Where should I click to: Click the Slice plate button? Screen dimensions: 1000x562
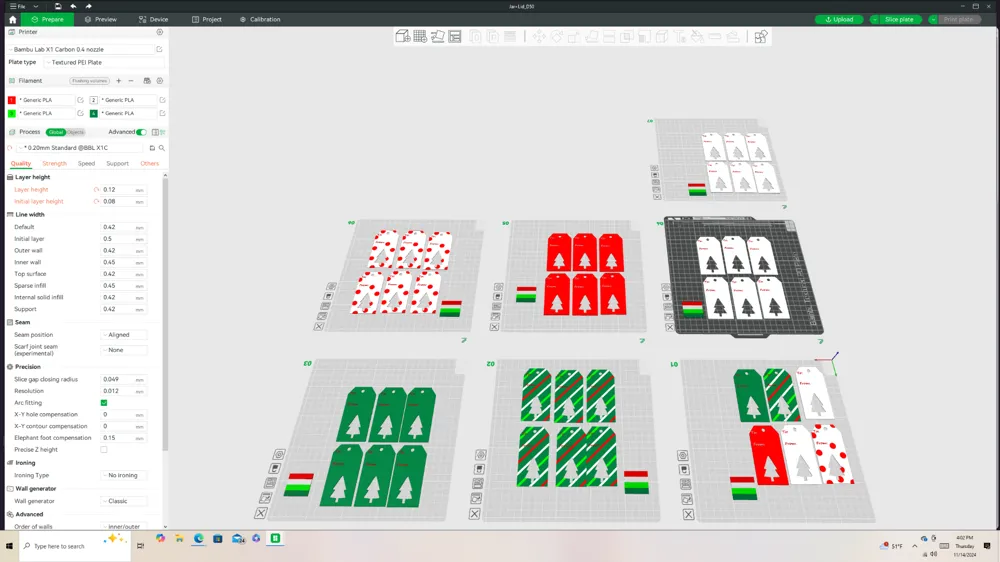(898, 19)
